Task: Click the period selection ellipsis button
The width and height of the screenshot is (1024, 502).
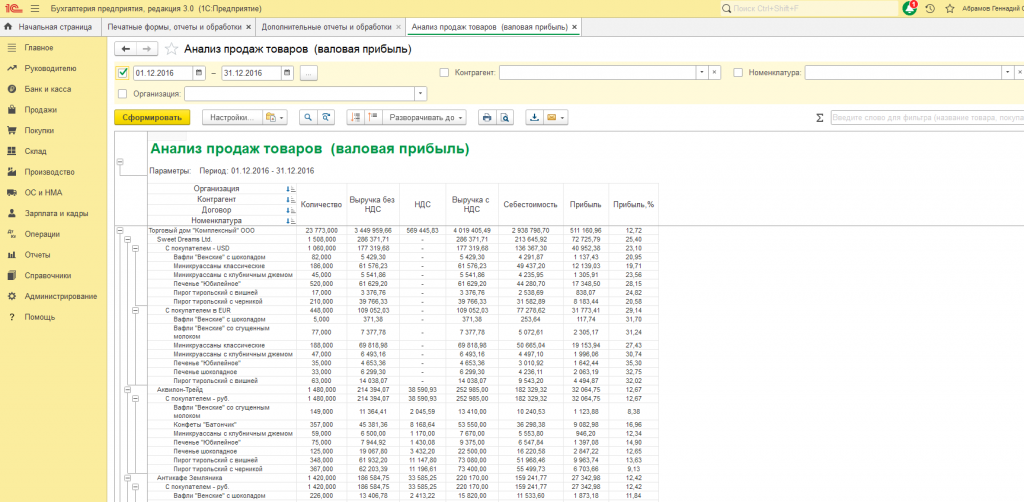Action: coord(309,73)
